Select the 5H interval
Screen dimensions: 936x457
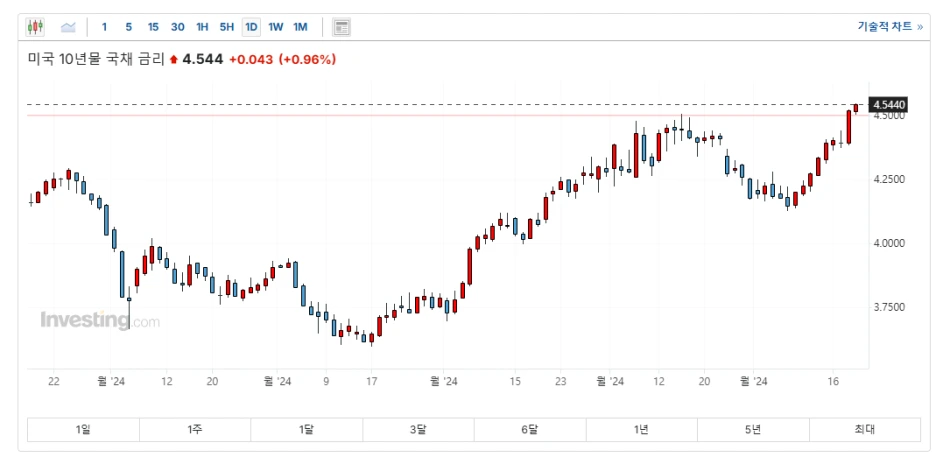coord(227,27)
